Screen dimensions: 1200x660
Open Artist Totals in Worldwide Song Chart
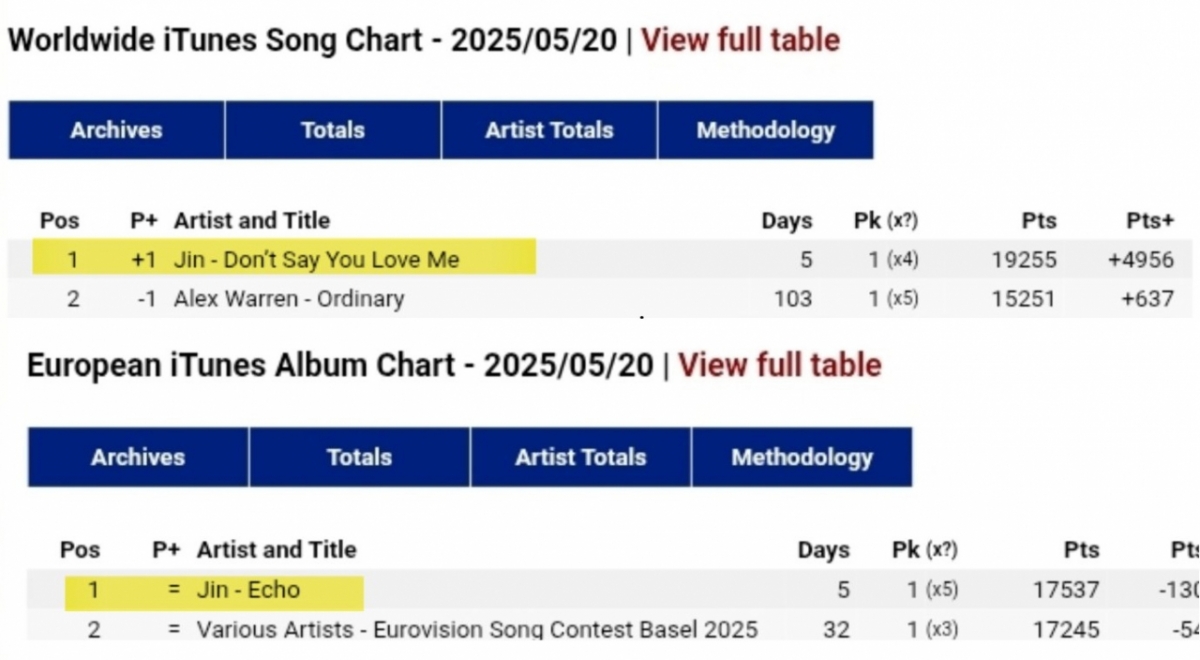549,130
